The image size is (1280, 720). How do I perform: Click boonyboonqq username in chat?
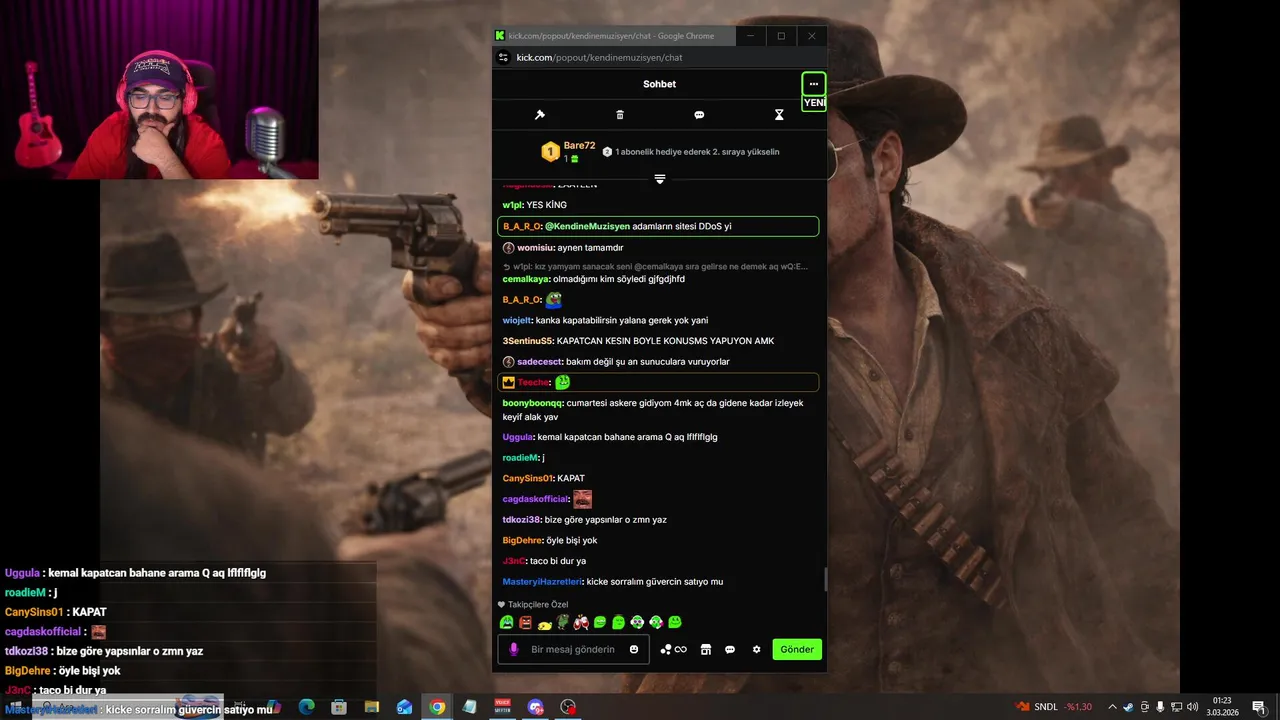[533, 403]
